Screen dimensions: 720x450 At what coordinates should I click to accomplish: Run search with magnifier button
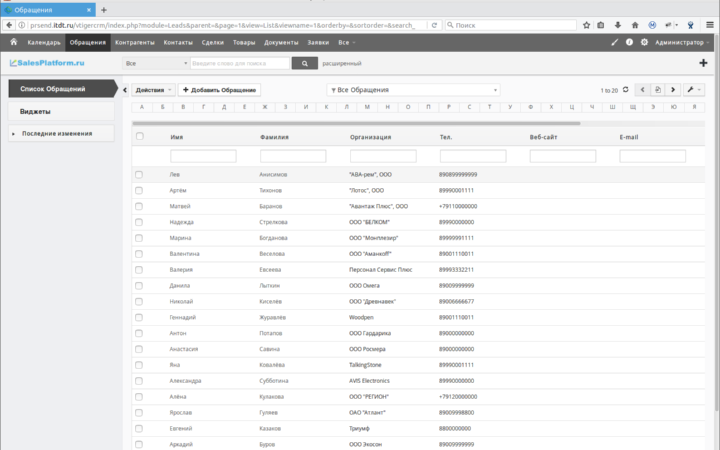[x=304, y=63]
